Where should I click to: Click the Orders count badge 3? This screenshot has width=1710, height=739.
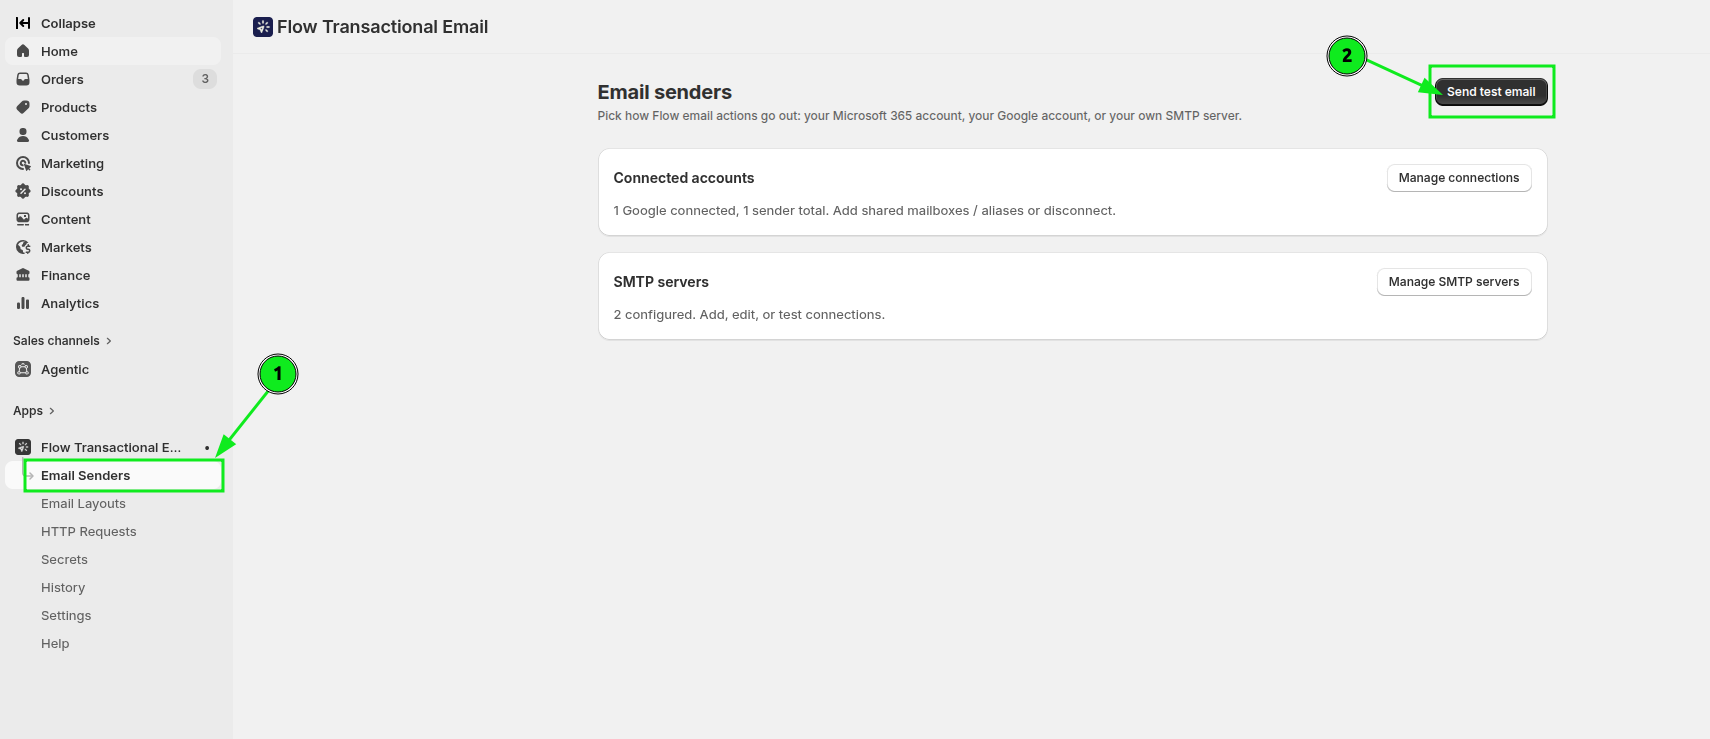pyautogui.click(x=205, y=79)
